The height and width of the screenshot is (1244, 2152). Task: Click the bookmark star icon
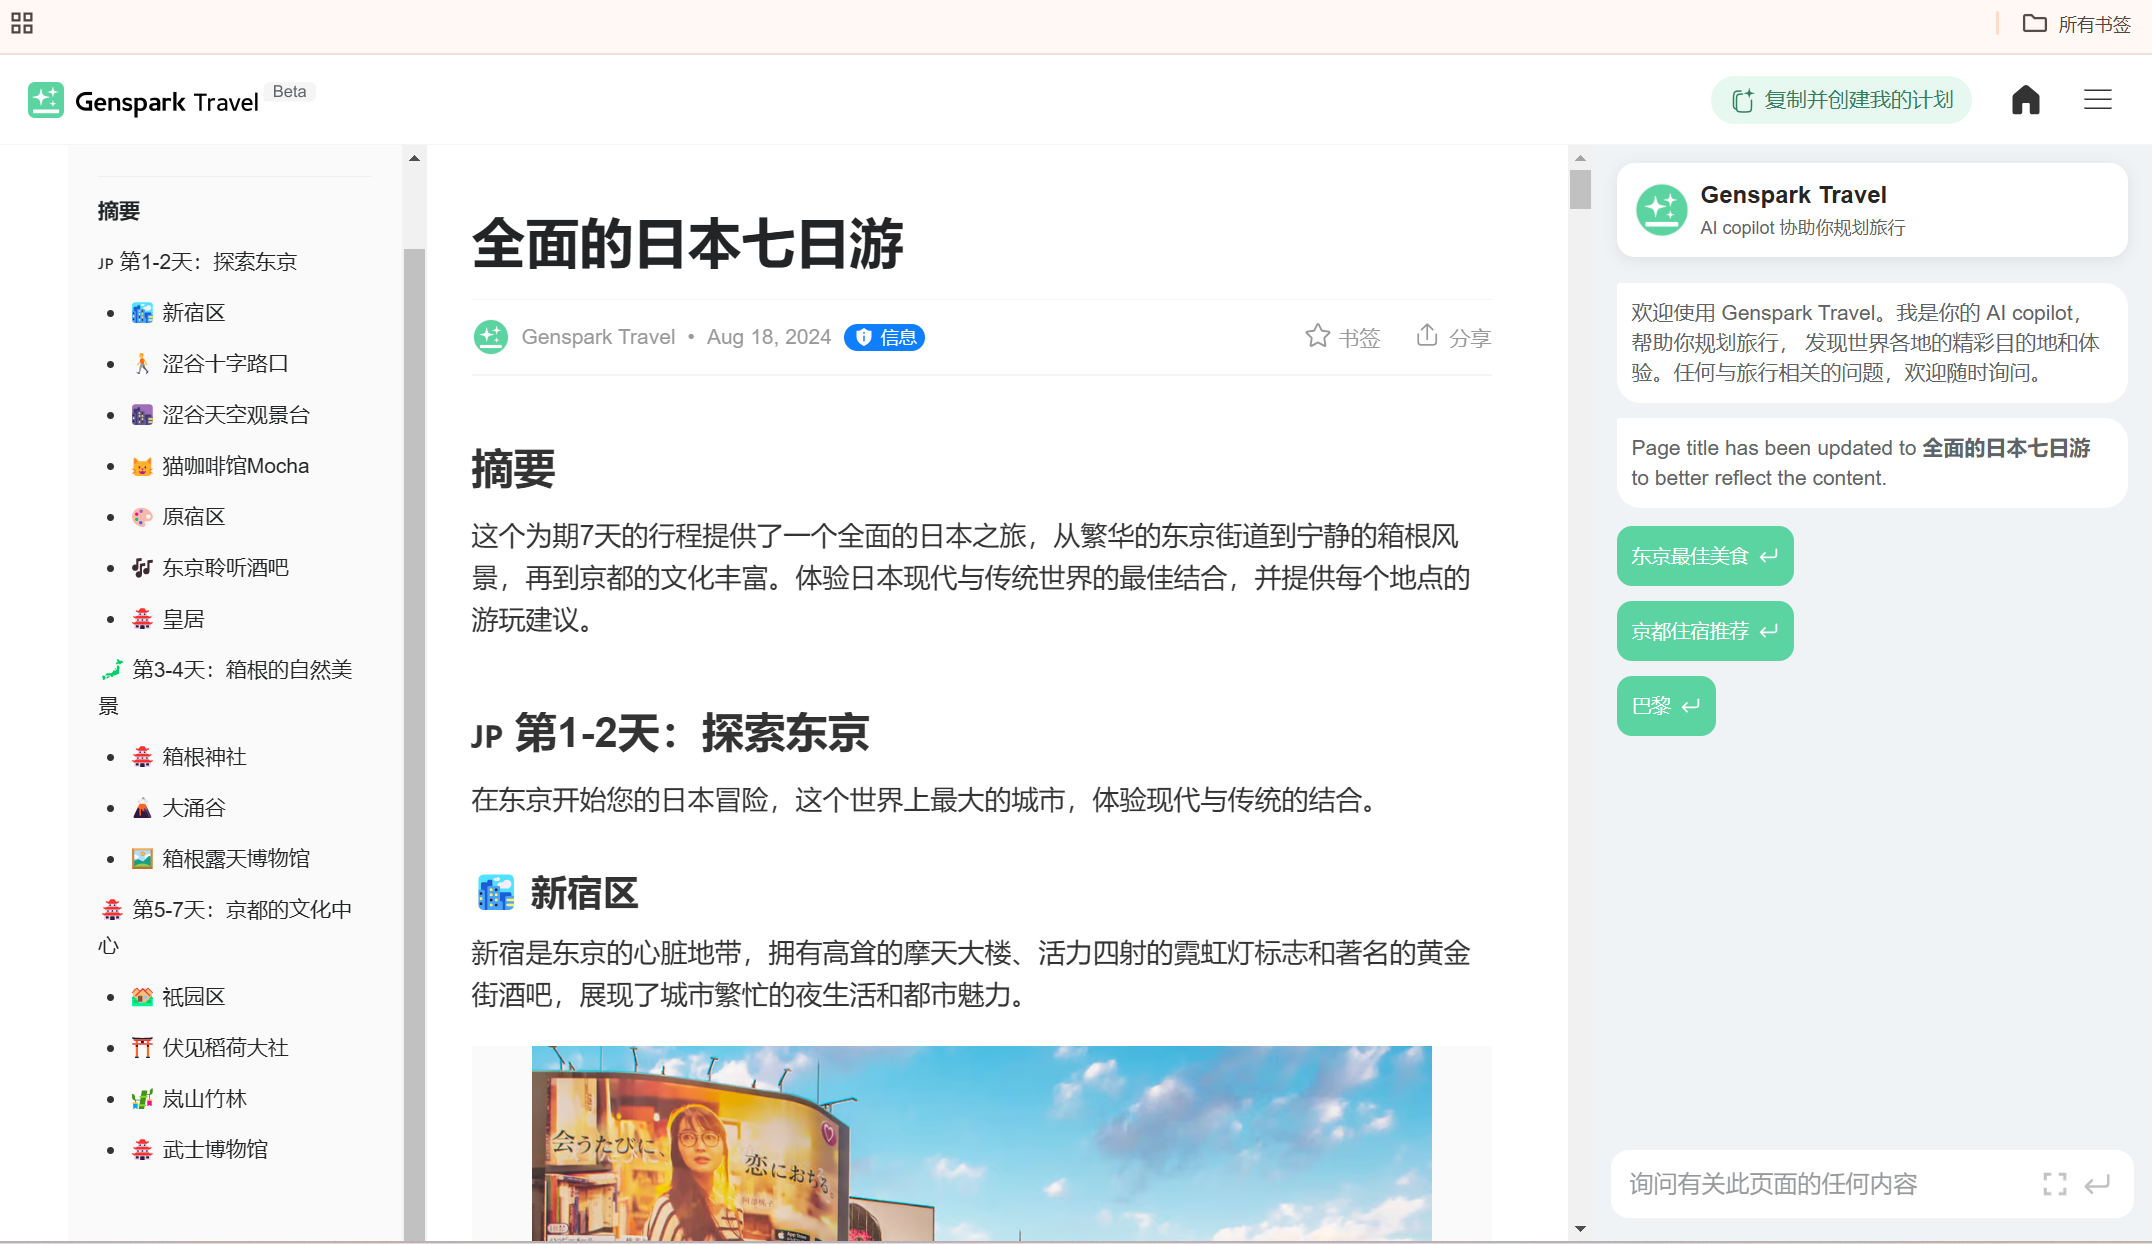1317,336
